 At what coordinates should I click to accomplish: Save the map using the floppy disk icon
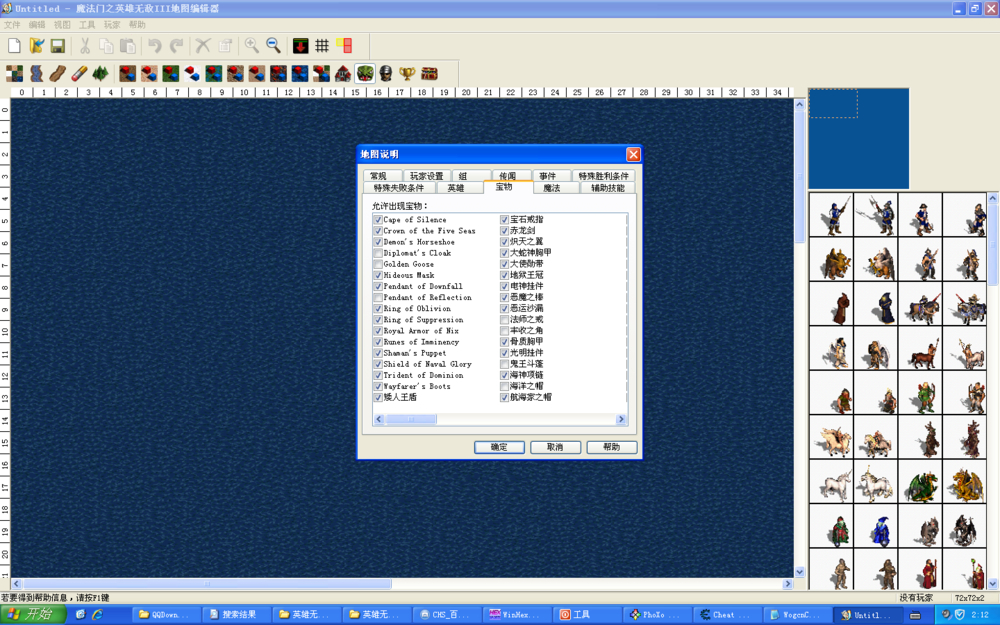click(58, 45)
